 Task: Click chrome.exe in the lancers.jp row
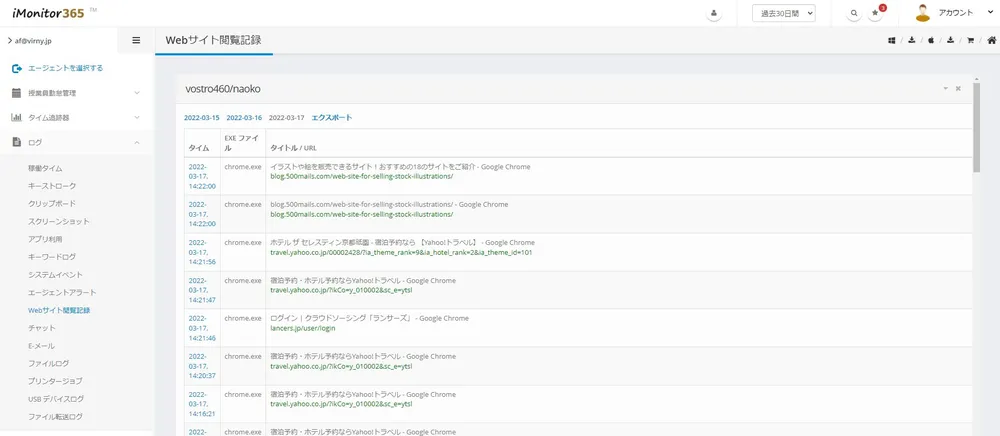[243, 319]
